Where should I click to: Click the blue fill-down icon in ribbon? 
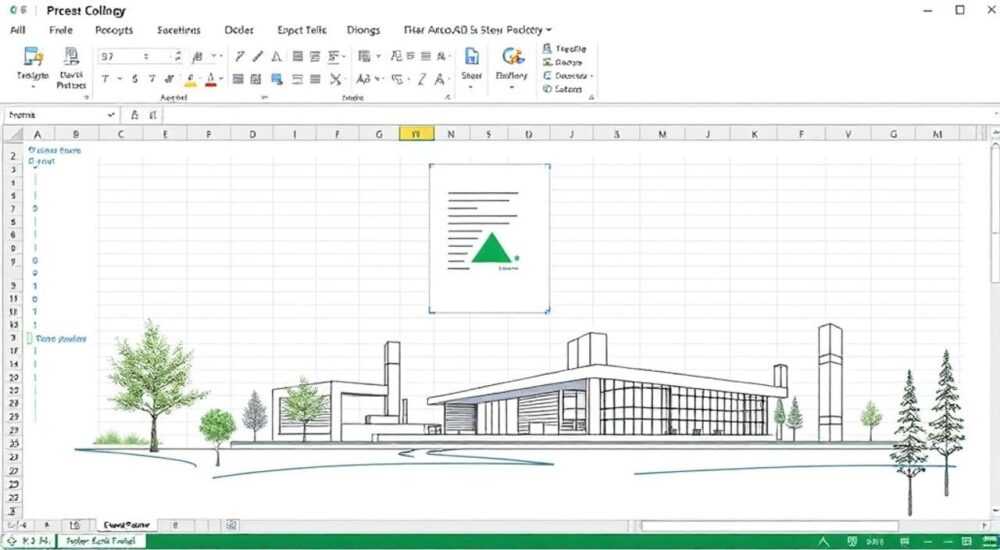277,79
